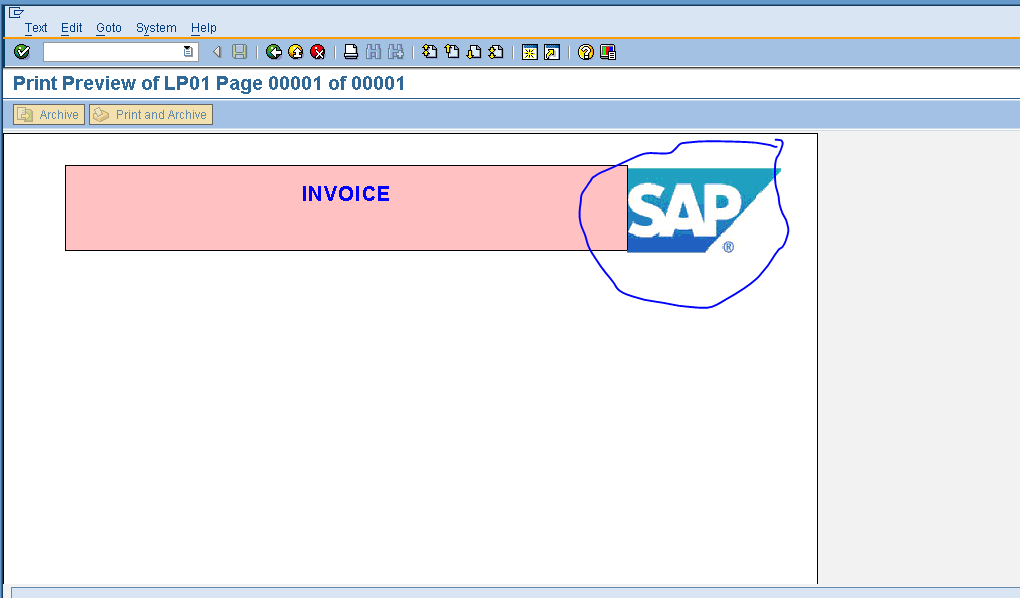The width and height of the screenshot is (1020, 598).
Task: Open the System menu
Action: (156, 27)
